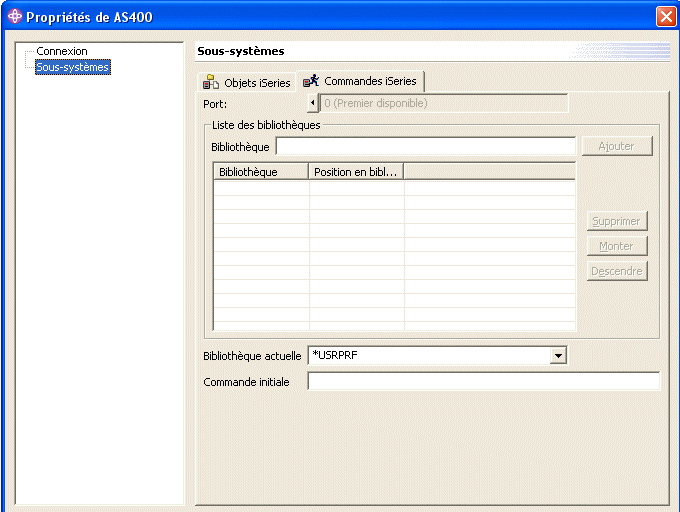Click the Port: label

pyautogui.click(x=215, y=104)
